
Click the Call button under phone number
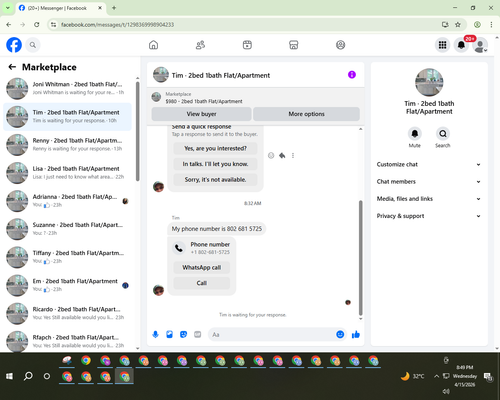[202, 283]
